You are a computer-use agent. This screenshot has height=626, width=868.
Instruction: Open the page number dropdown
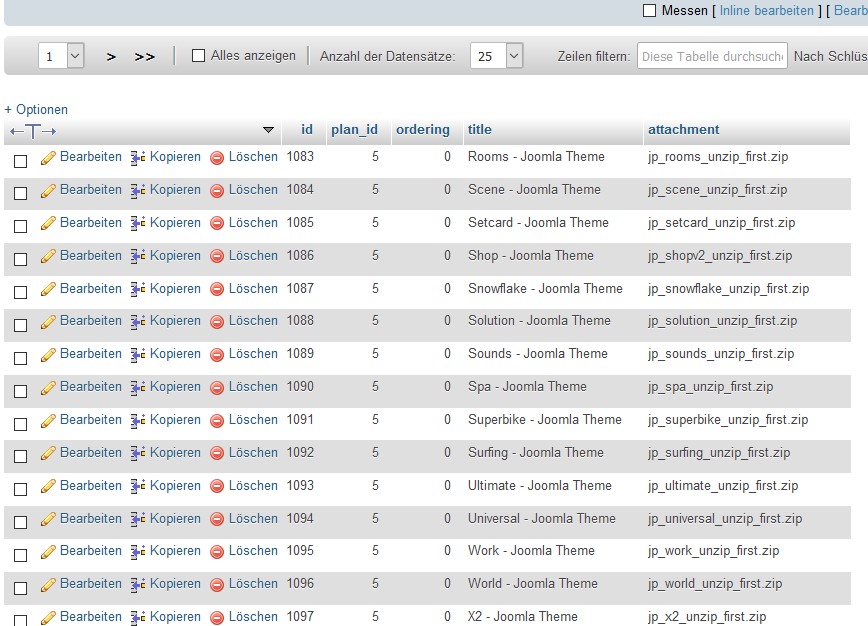click(x=61, y=56)
